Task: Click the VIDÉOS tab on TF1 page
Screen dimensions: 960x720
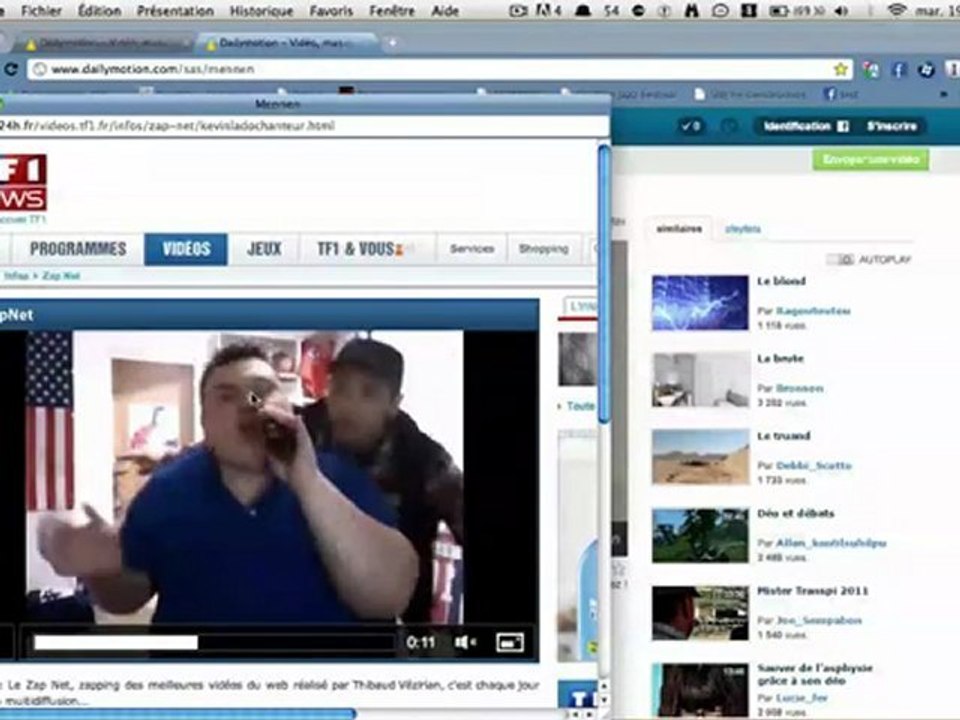Action: 186,249
